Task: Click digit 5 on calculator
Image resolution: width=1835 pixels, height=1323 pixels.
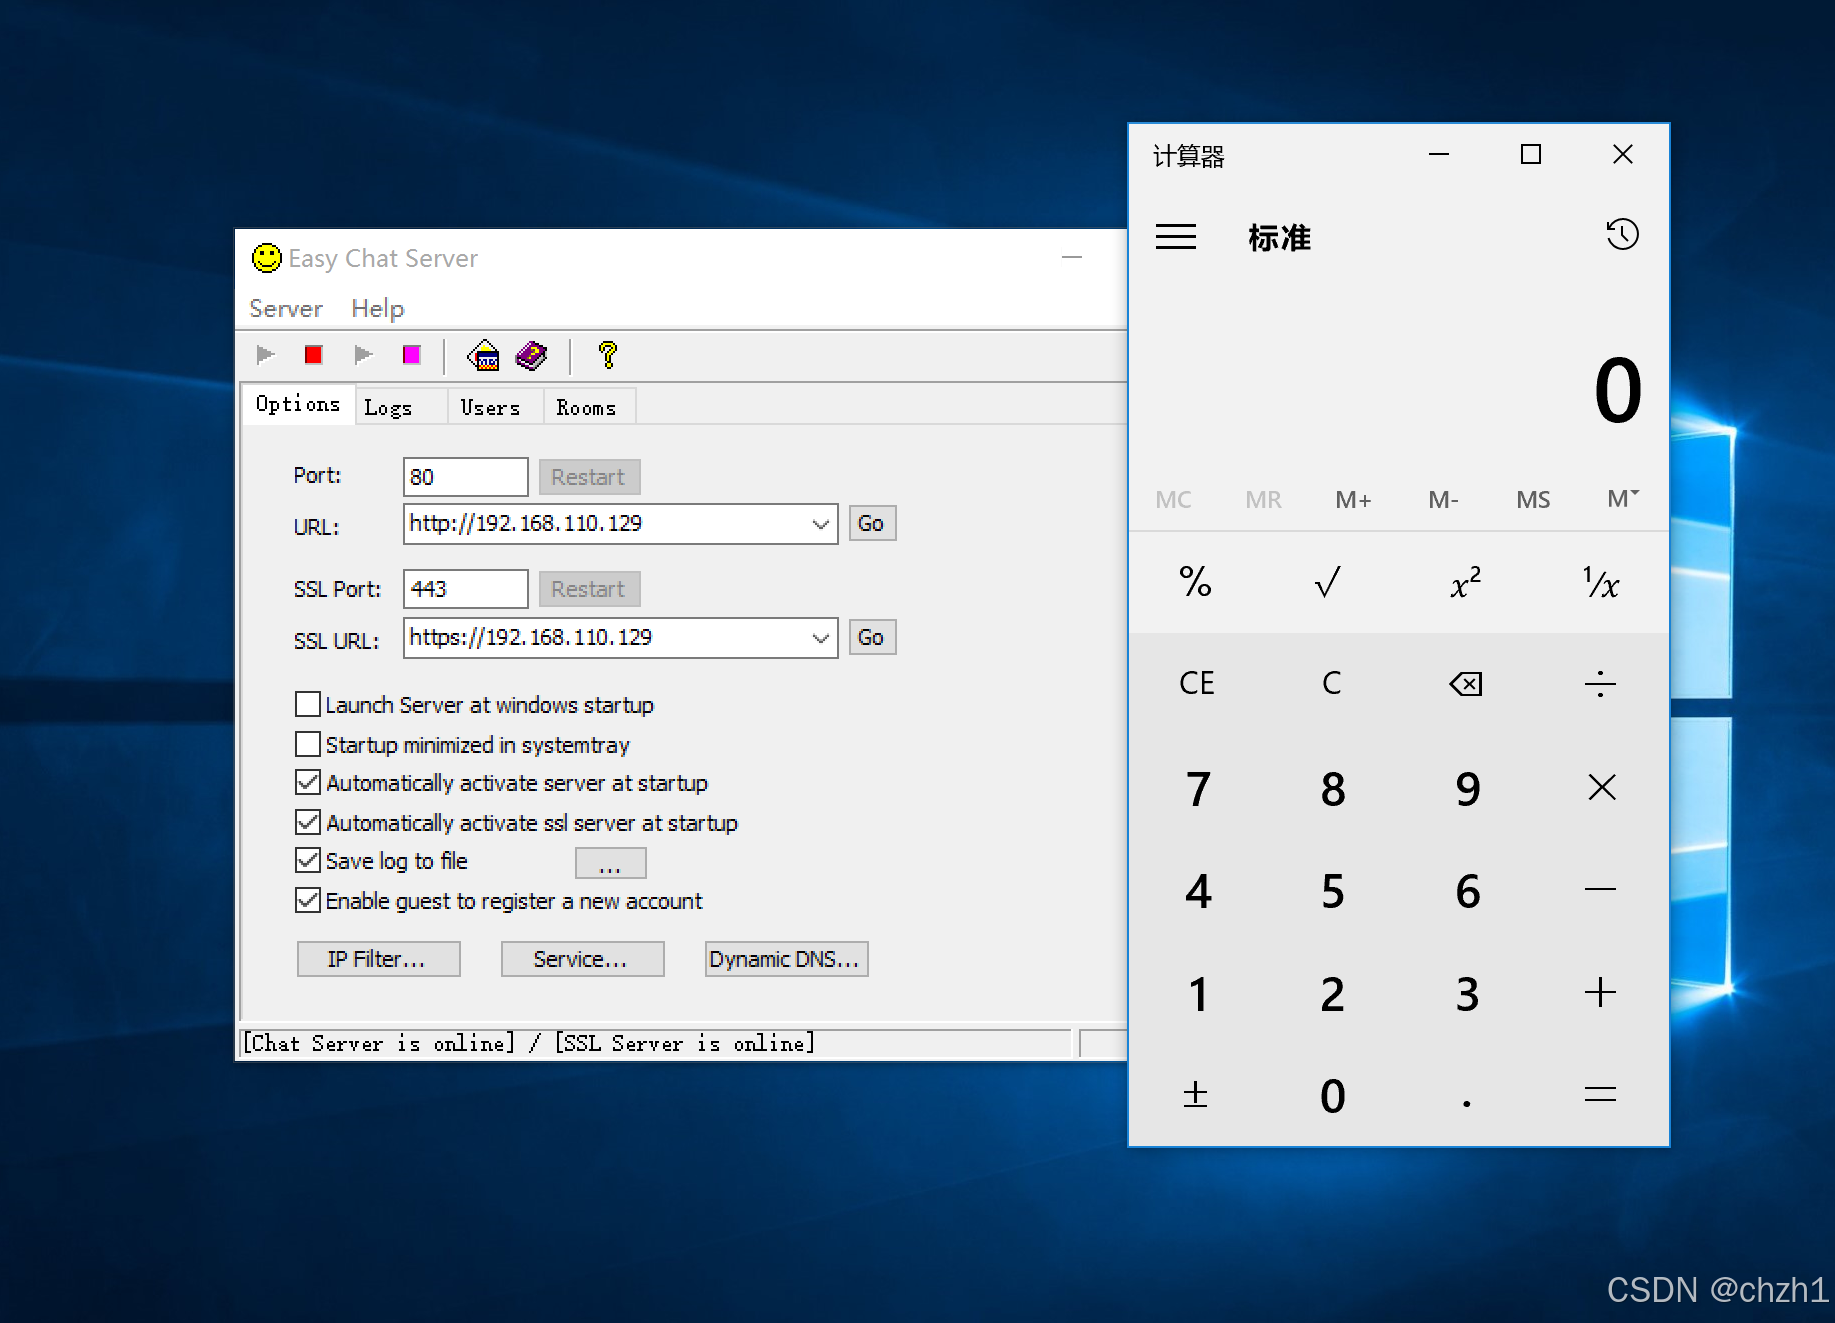Action: [1332, 890]
